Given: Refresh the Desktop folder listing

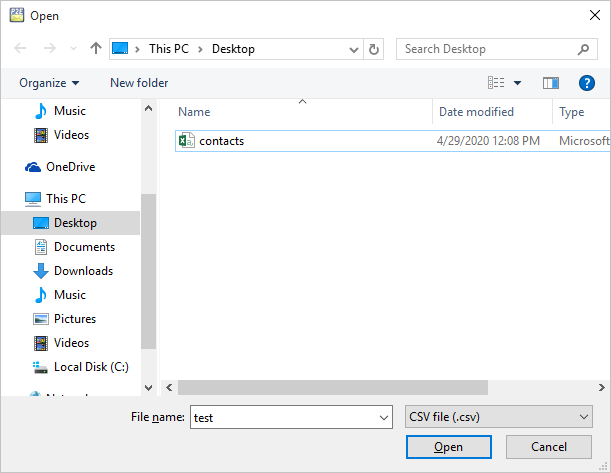Looking at the screenshot, I should pyautogui.click(x=374, y=49).
